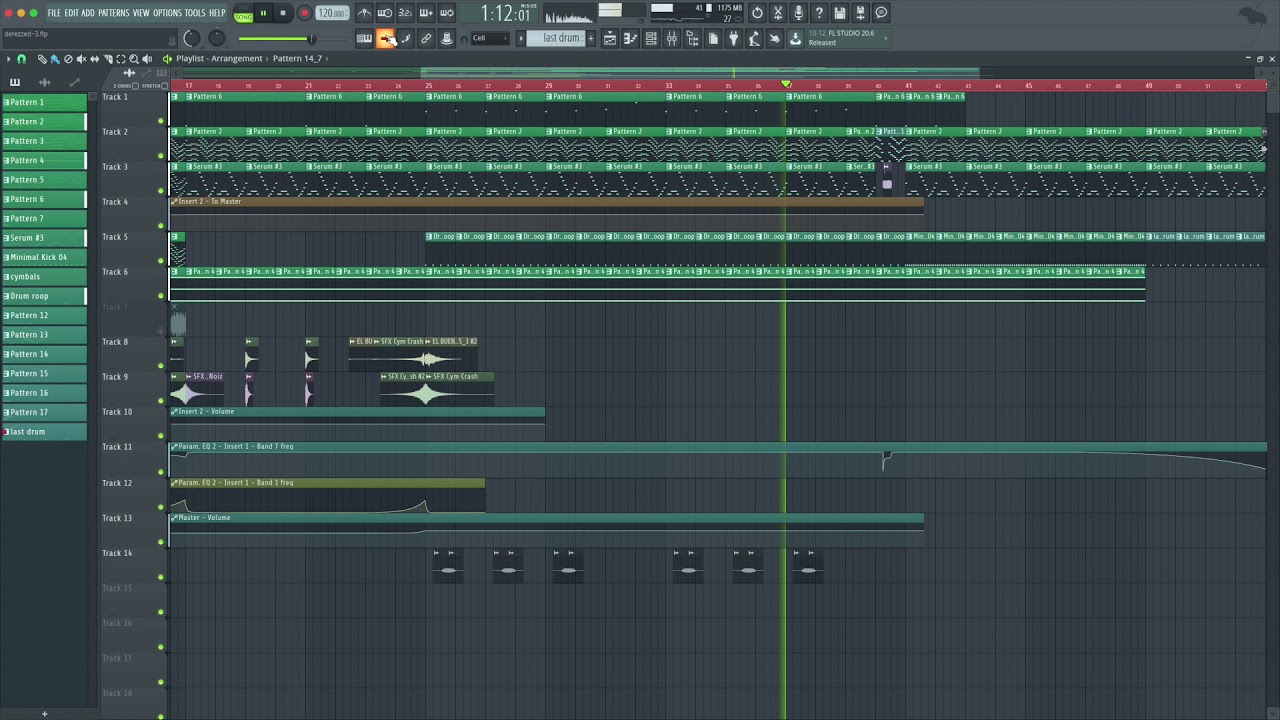1280x720 pixels.
Task: Select the playlist delete tool
Action: click(x=68, y=59)
